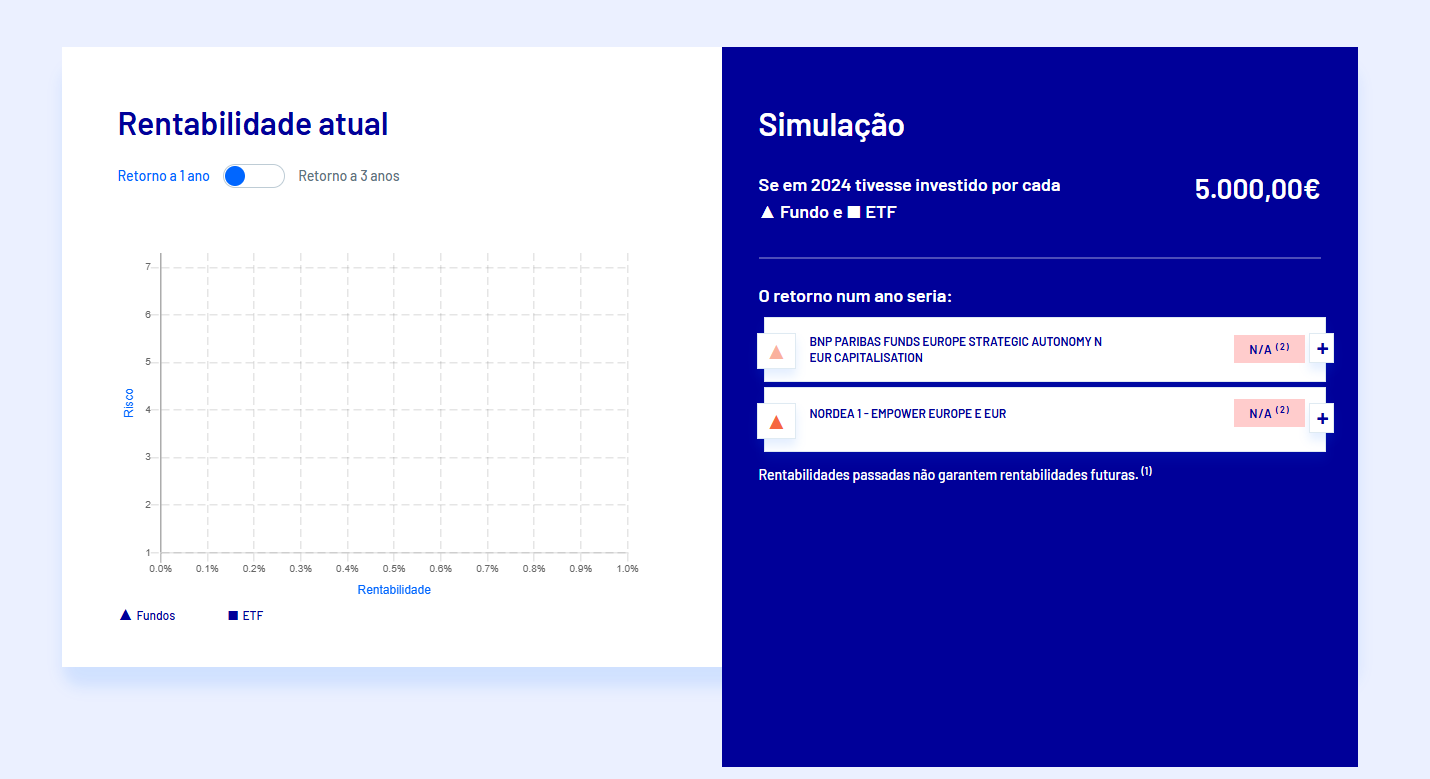Click the Rentabilidade axis label below the chart
The height and width of the screenshot is (779, 1430).
[394, 589]
